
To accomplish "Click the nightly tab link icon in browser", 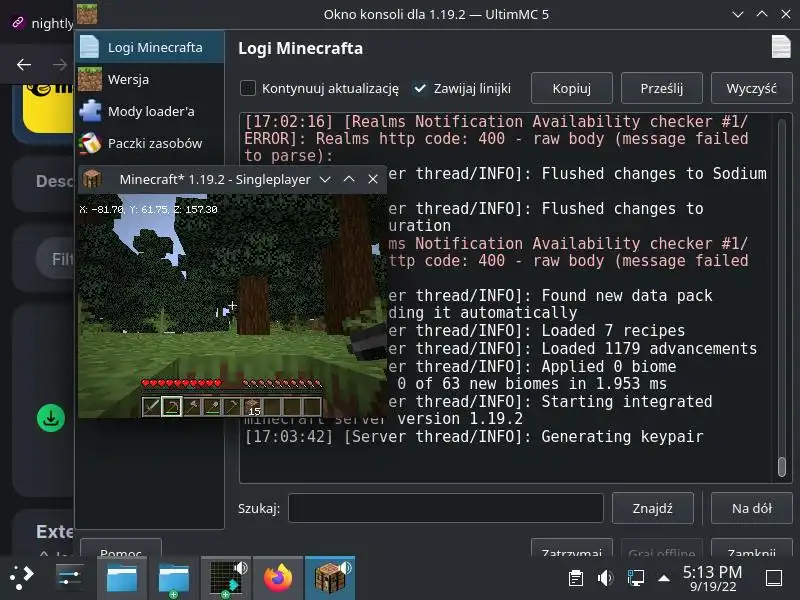I will coord(18,22).
